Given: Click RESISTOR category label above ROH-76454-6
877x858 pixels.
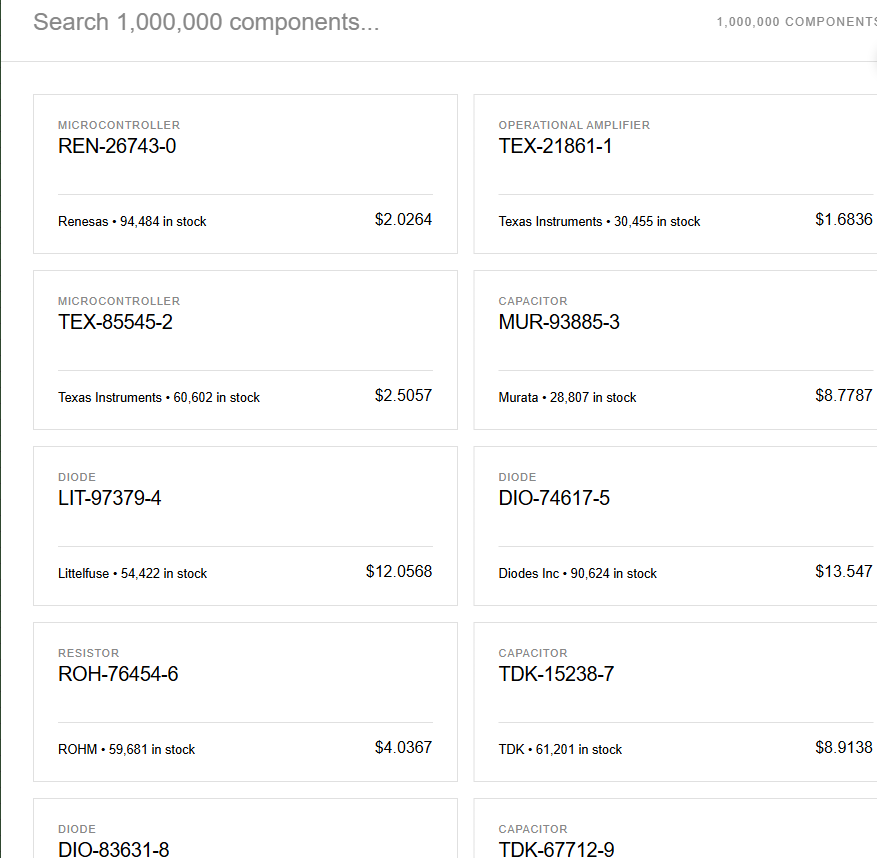Looking at the screenshot, I should tap(88, 653).
